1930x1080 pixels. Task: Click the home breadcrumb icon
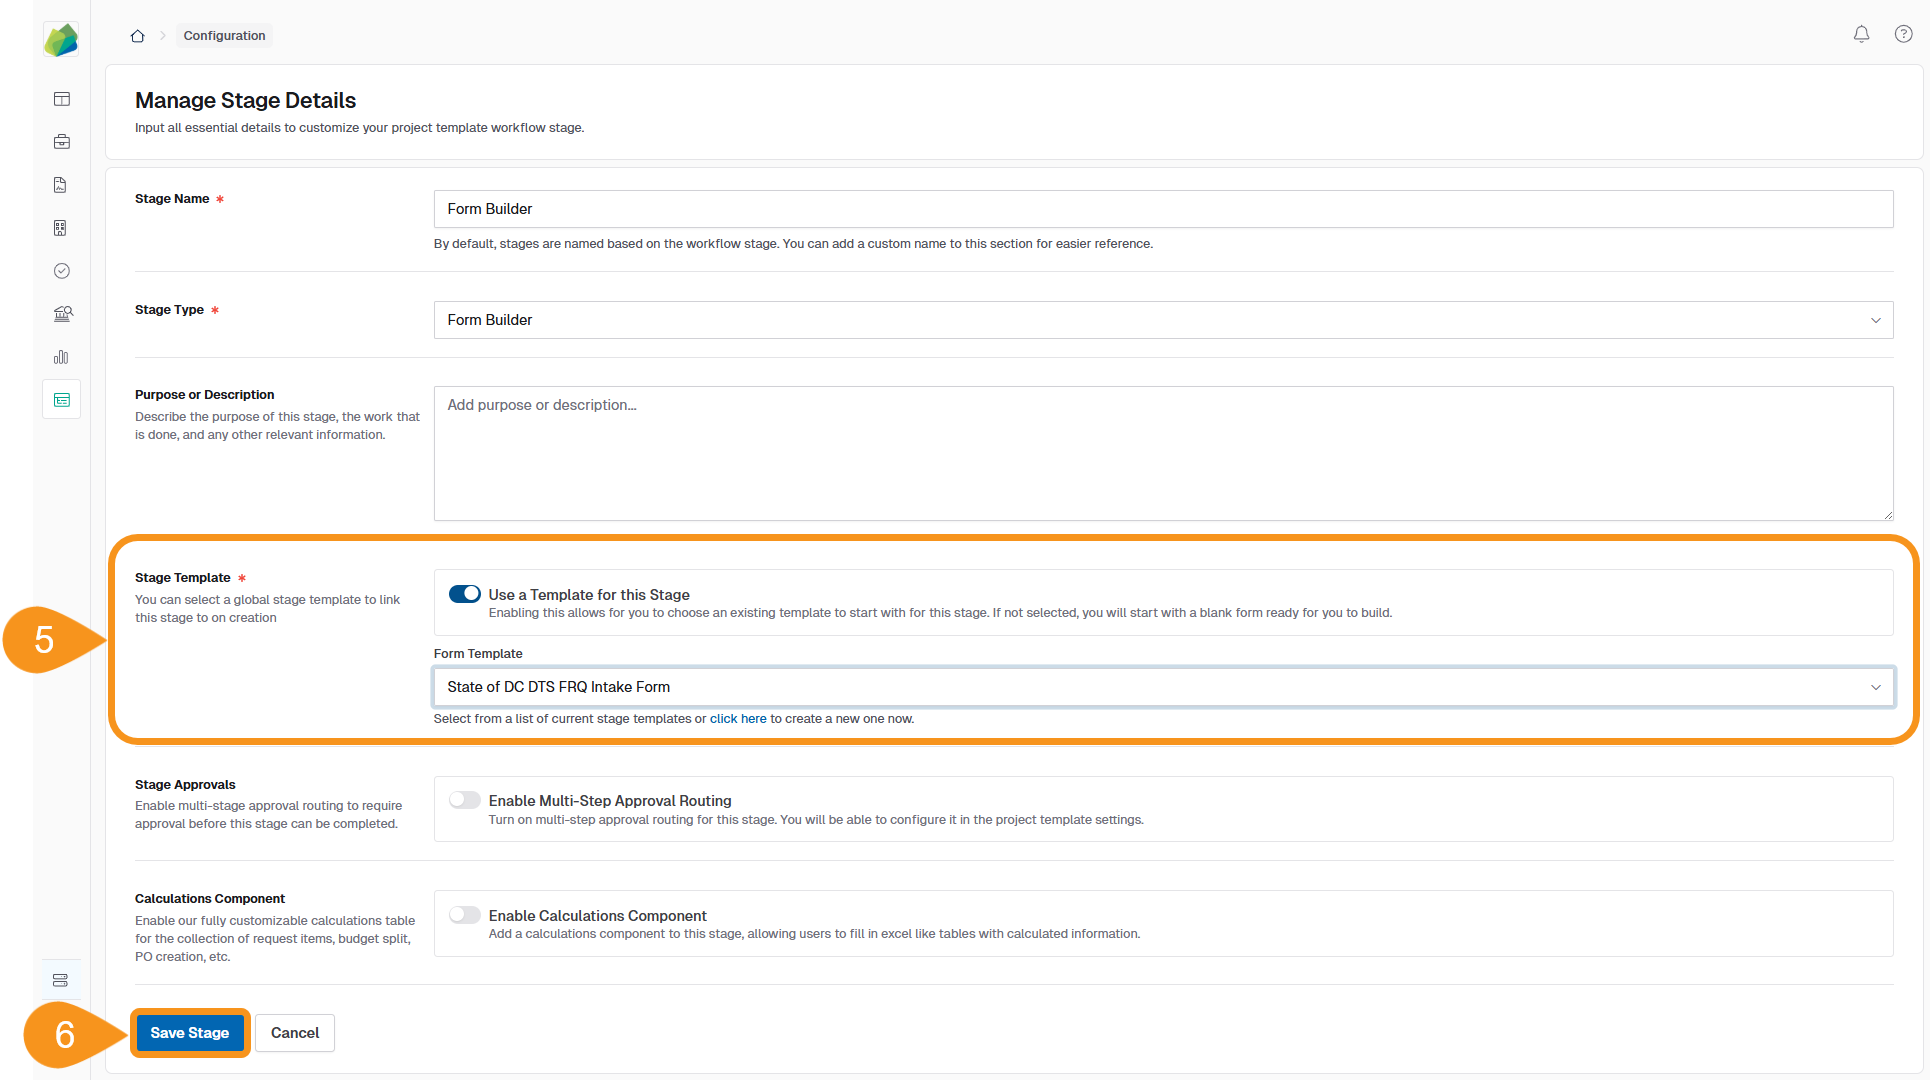(137, 35)
